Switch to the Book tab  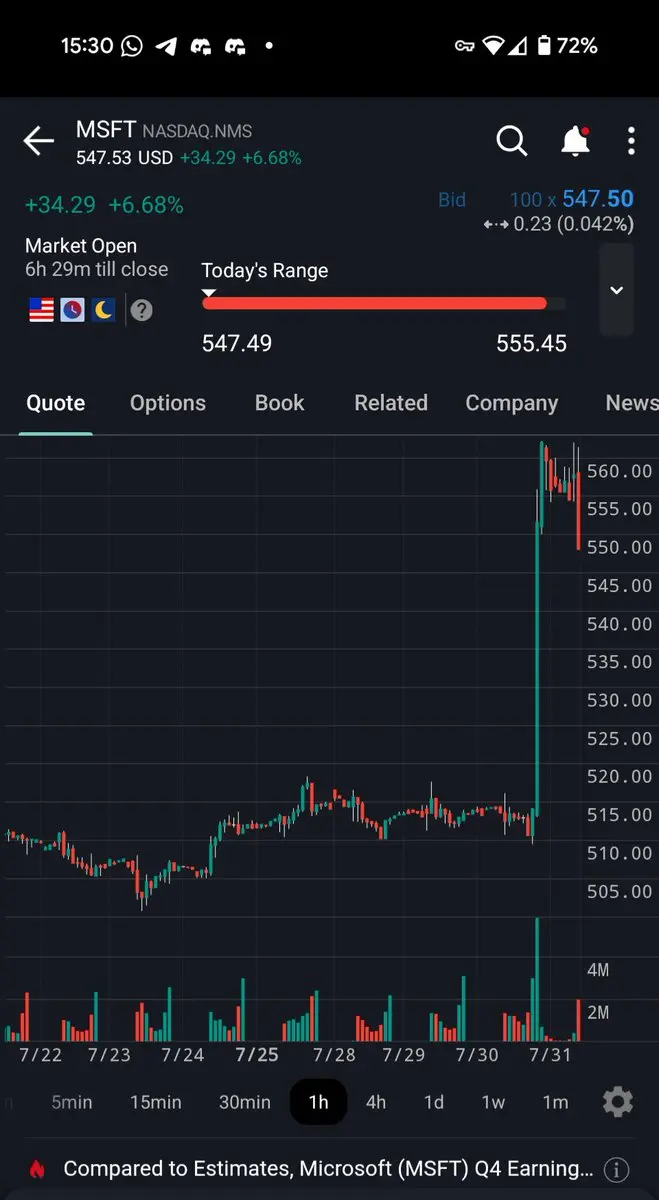[280, 403]
